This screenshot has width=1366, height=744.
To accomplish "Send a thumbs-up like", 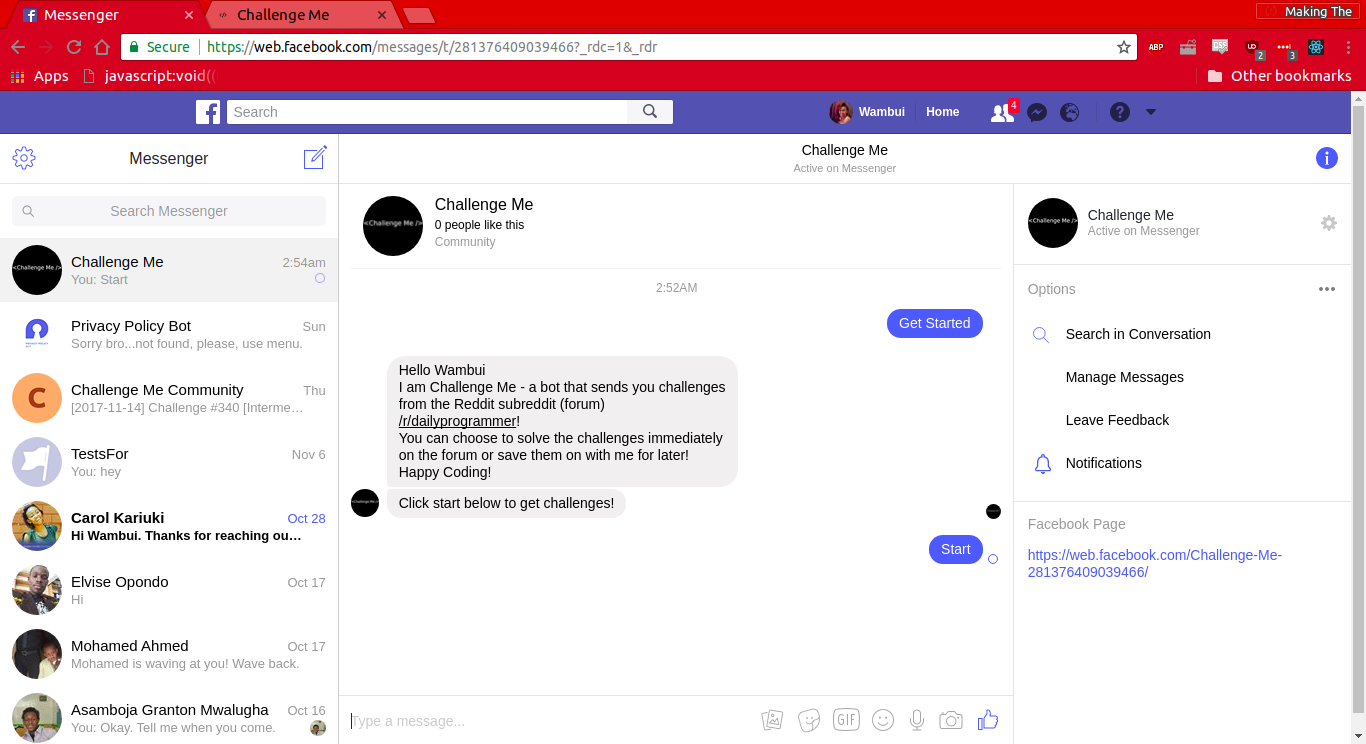I will point(988,720).
